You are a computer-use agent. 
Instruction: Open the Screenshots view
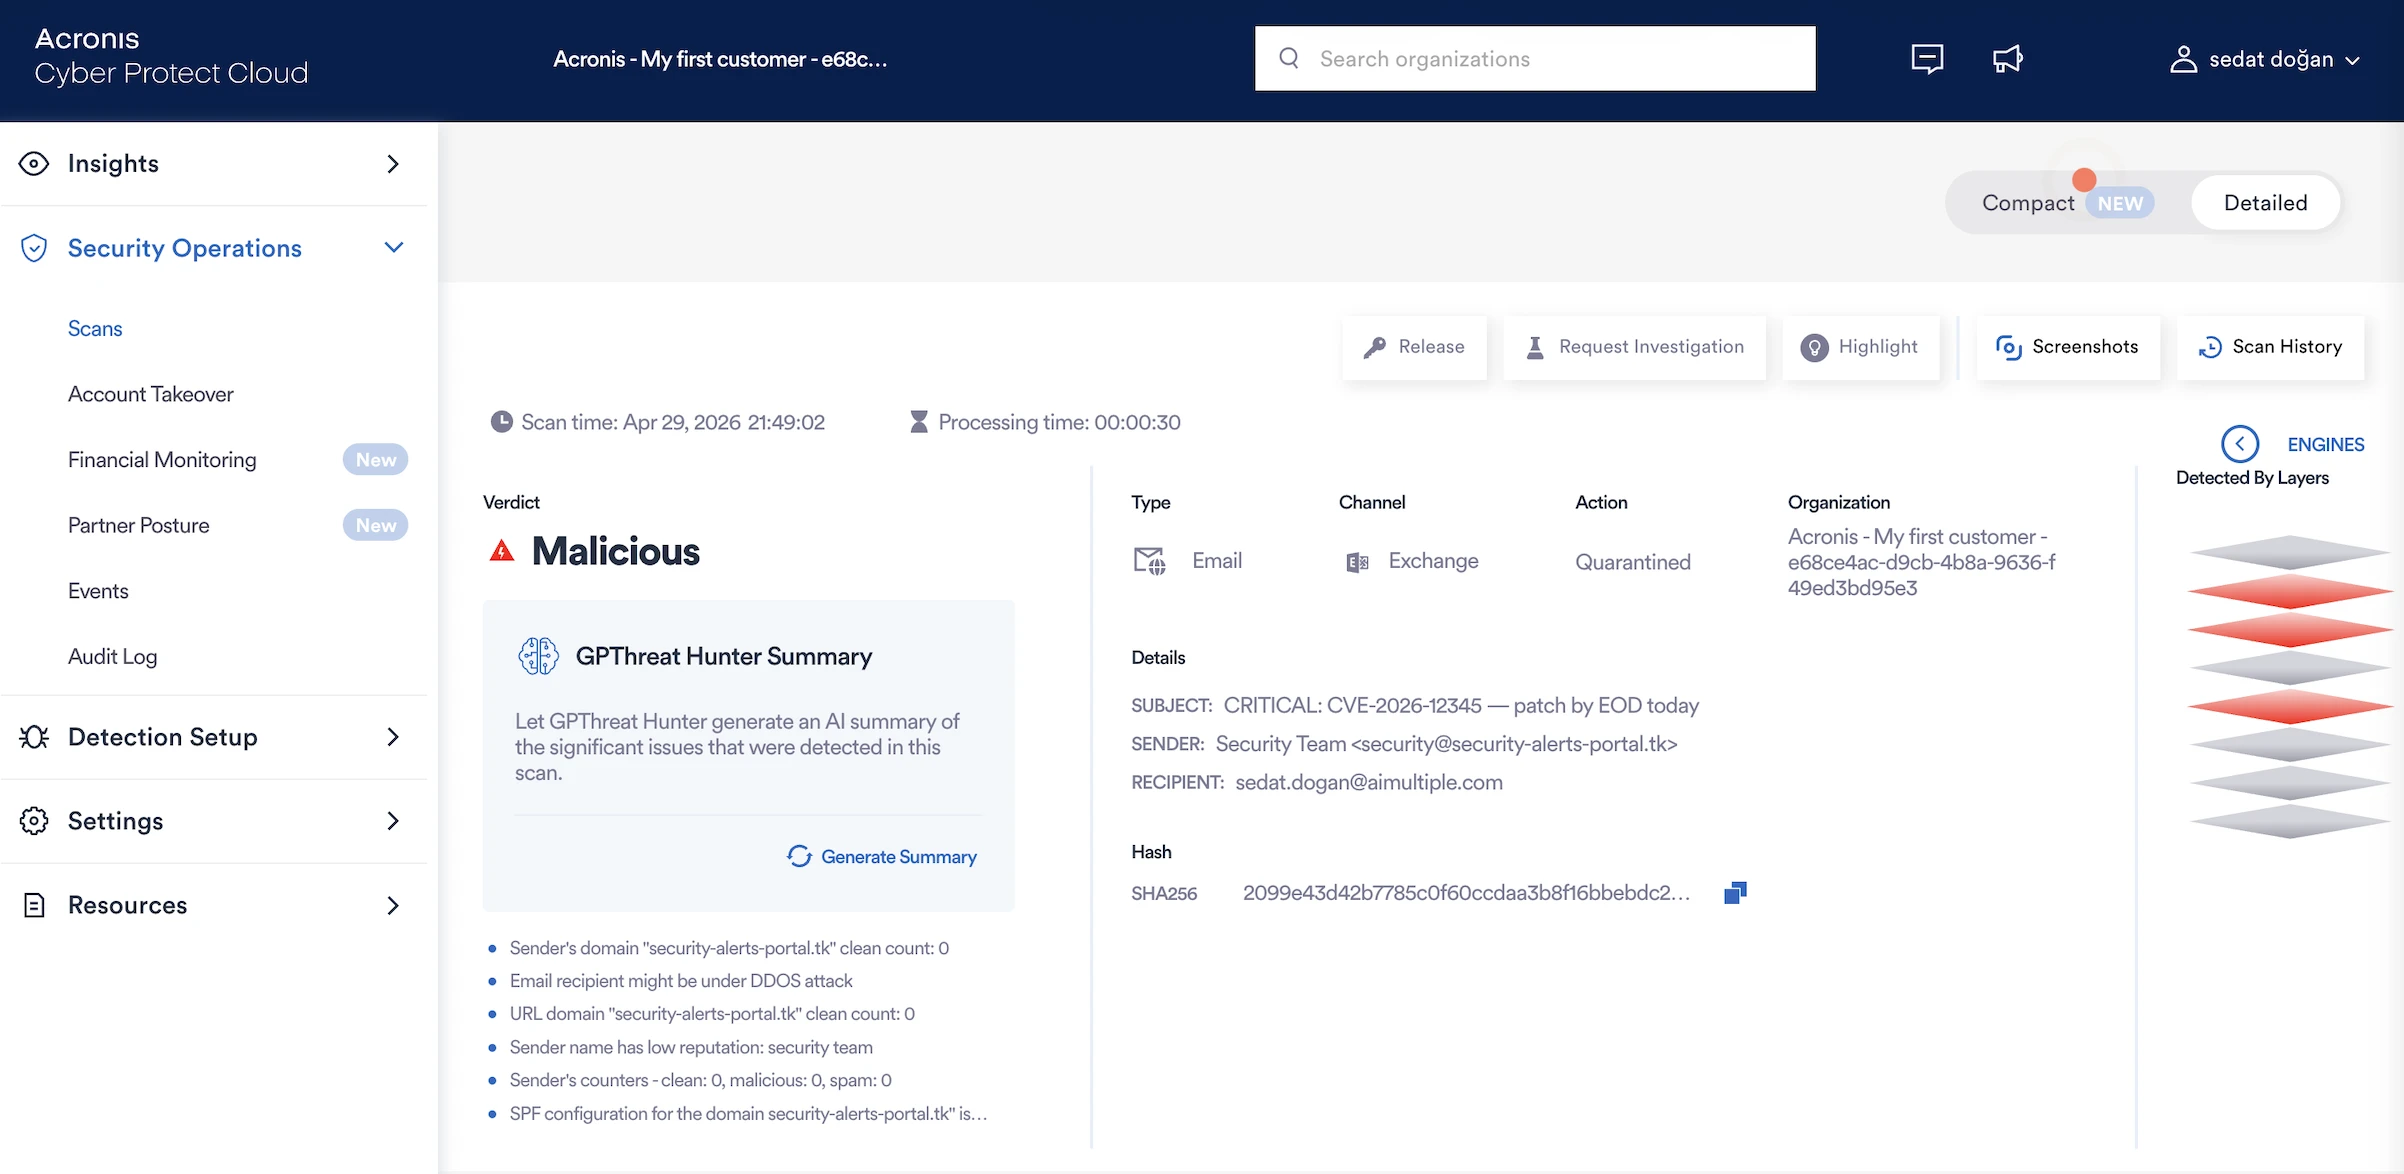(2068, 347)
